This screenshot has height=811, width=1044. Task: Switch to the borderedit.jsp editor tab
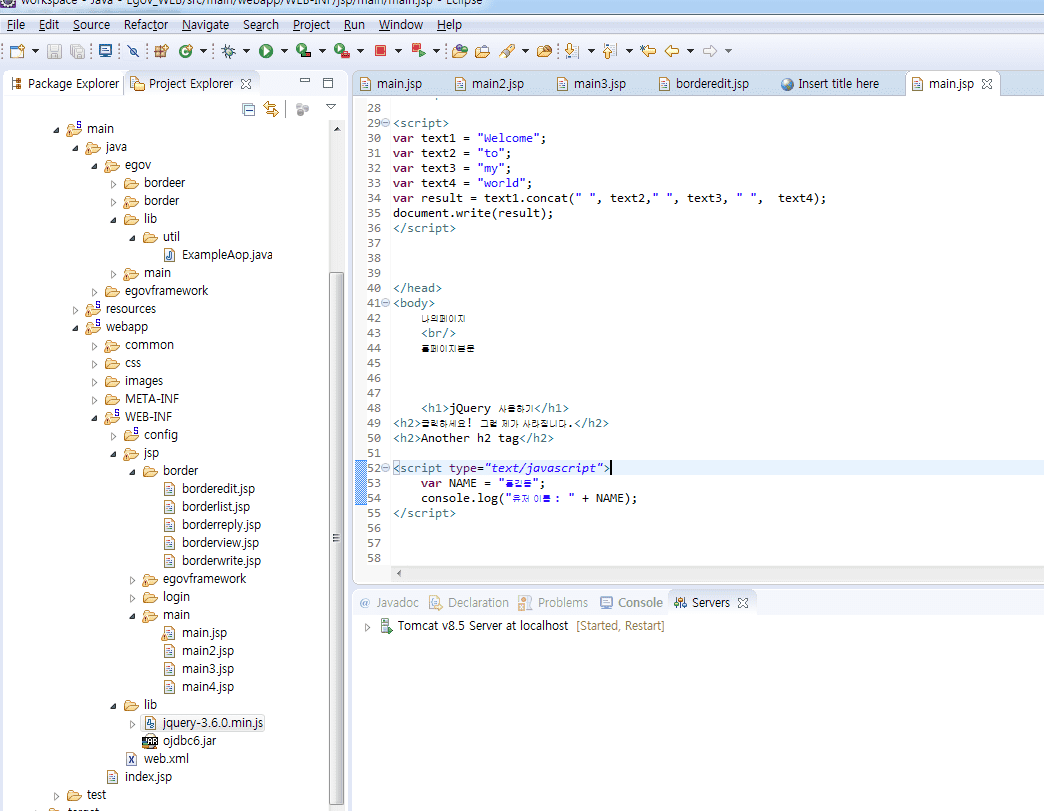point(711,84)
